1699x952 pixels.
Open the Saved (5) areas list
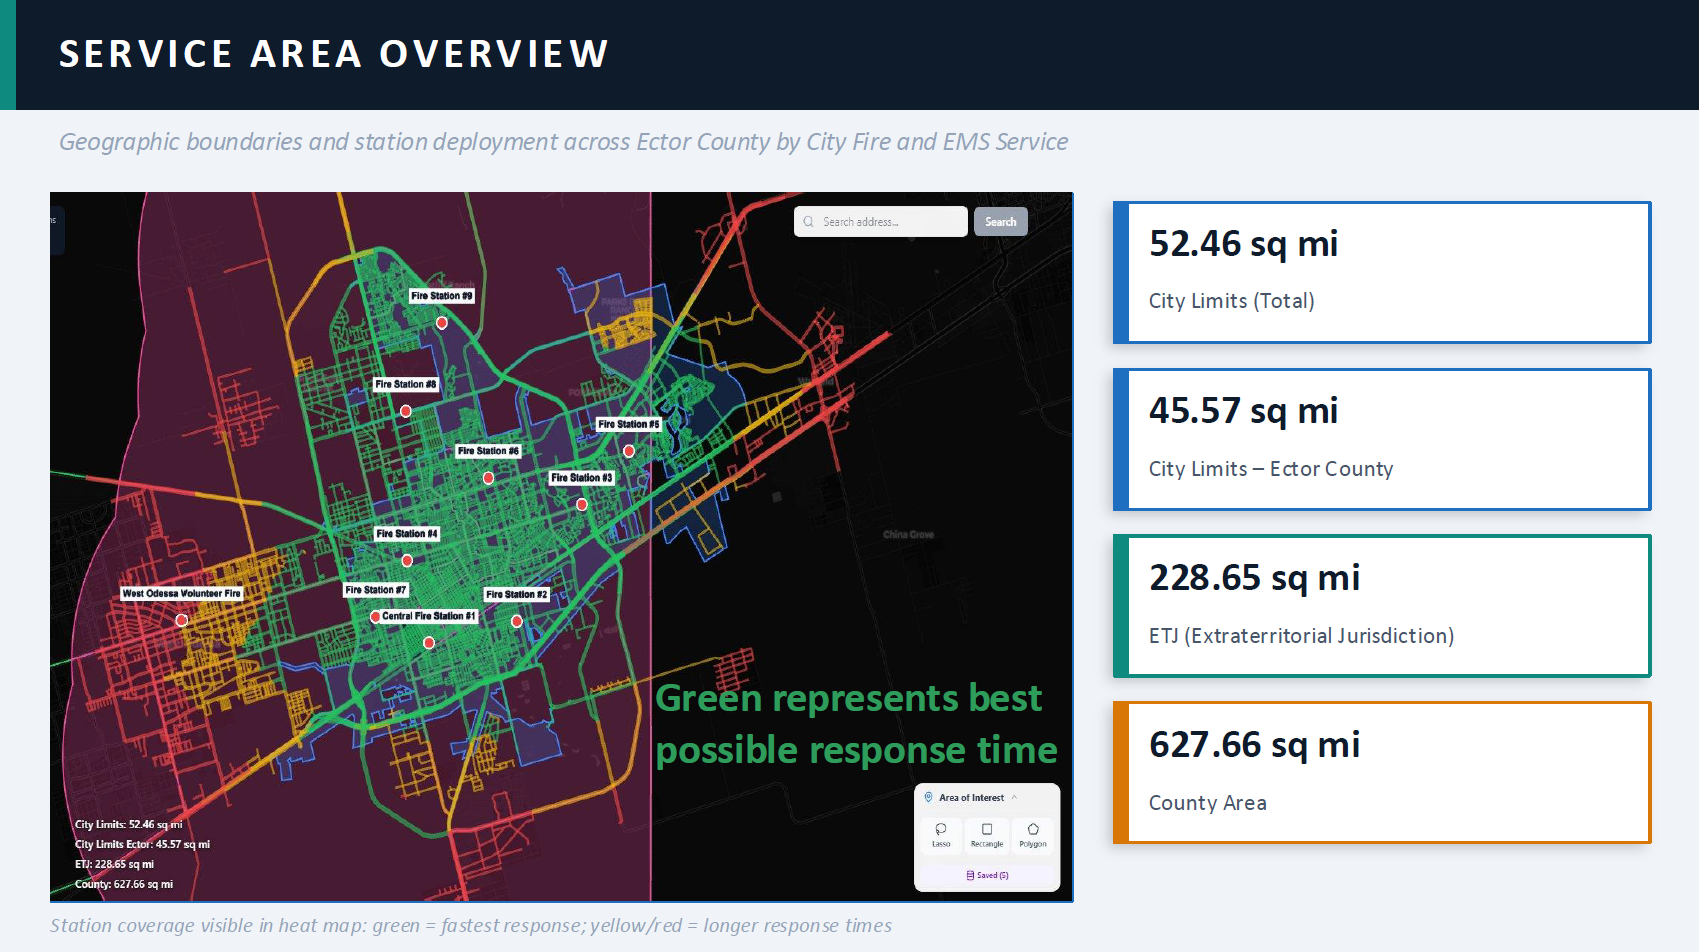tap(987, 875)
